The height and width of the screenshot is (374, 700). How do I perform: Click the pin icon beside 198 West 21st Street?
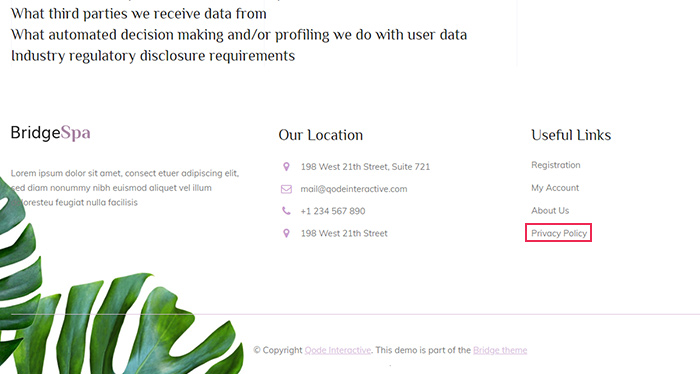(286, 233)
